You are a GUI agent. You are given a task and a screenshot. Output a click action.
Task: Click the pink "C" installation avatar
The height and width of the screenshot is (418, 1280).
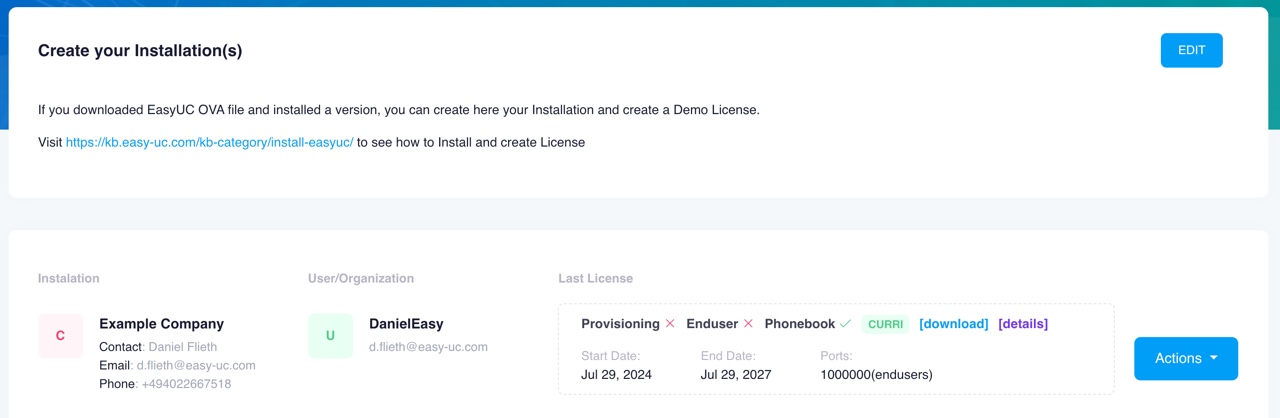coord(60,336)
